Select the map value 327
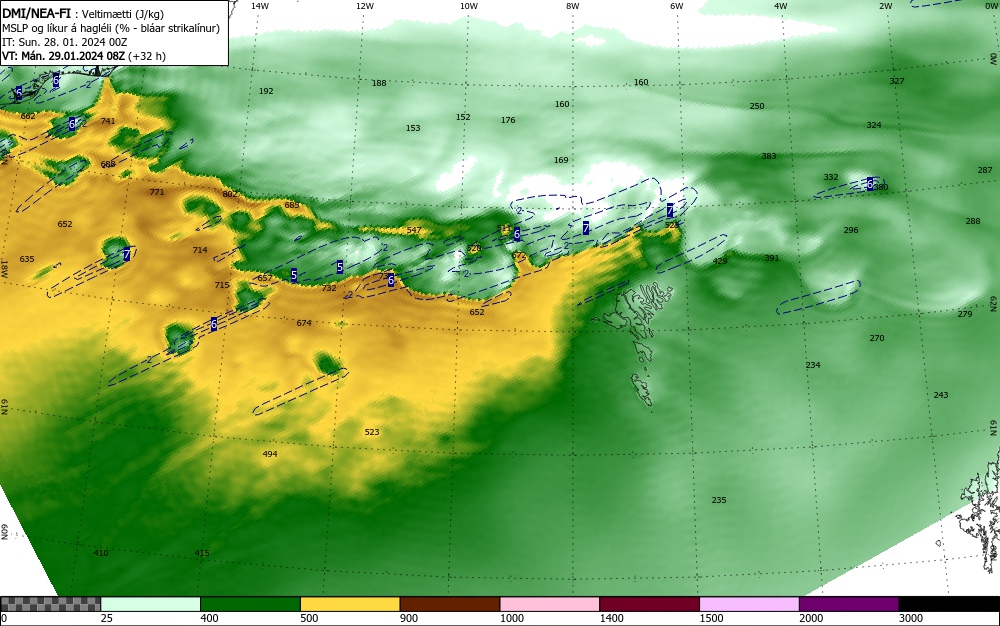 (897, 81)
